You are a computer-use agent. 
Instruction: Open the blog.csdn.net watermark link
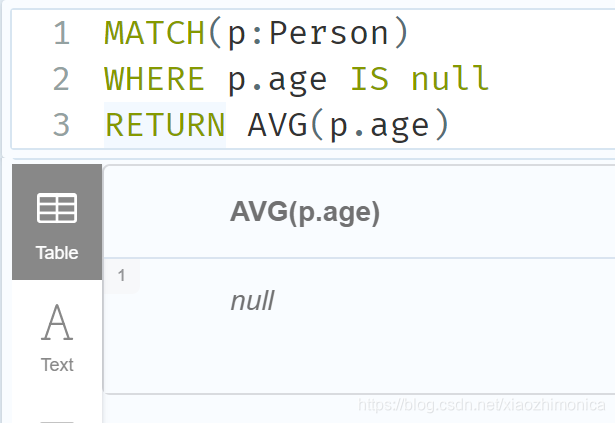click(482, 405)
